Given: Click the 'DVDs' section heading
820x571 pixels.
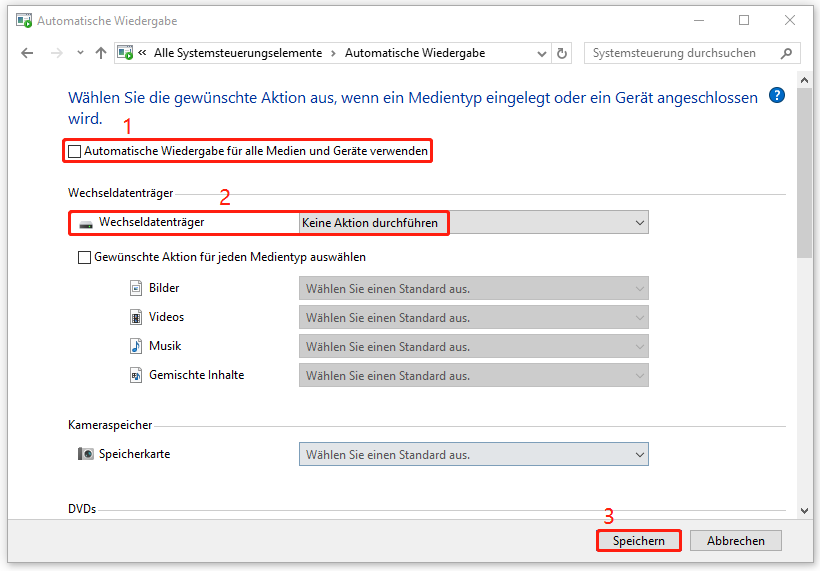Looking at the screenshot, I should coord(82,509).
